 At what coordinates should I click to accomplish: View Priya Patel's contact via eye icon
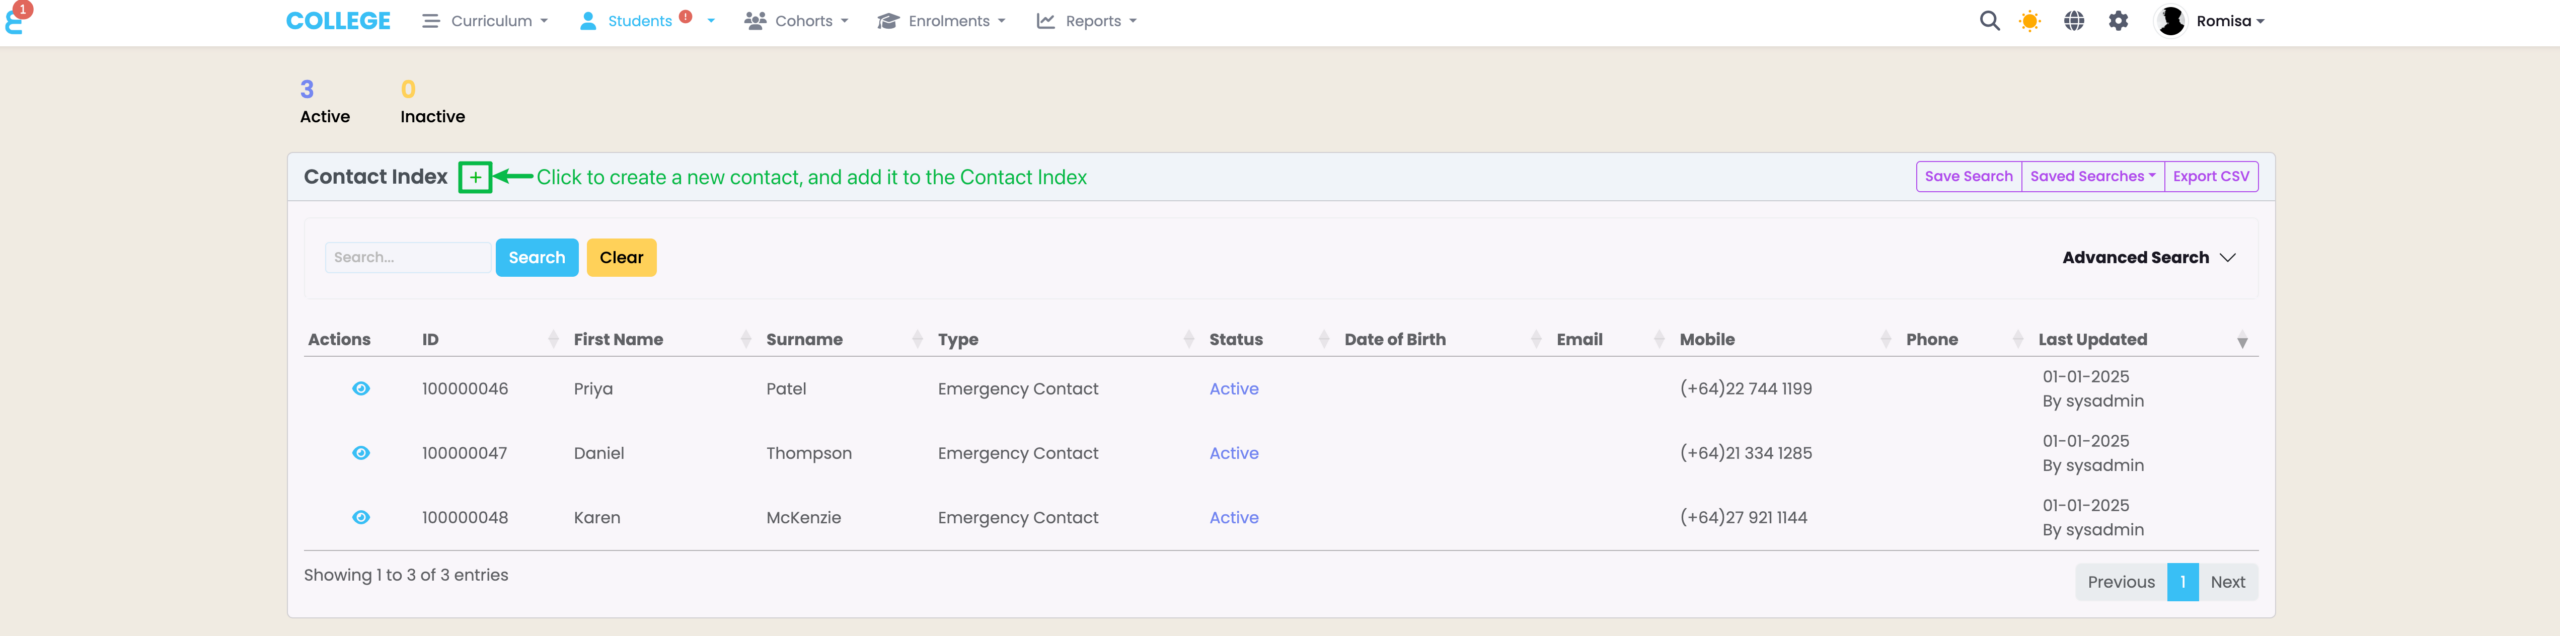point(361,389)
